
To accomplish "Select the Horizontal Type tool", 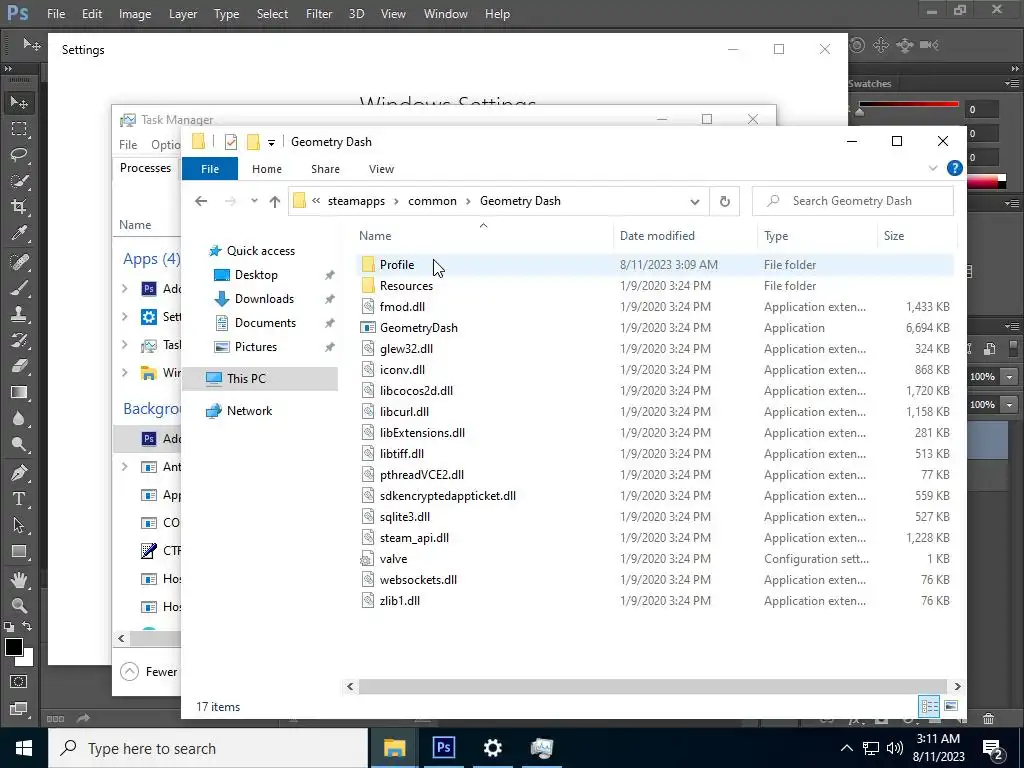I will (x=19, y=499).
